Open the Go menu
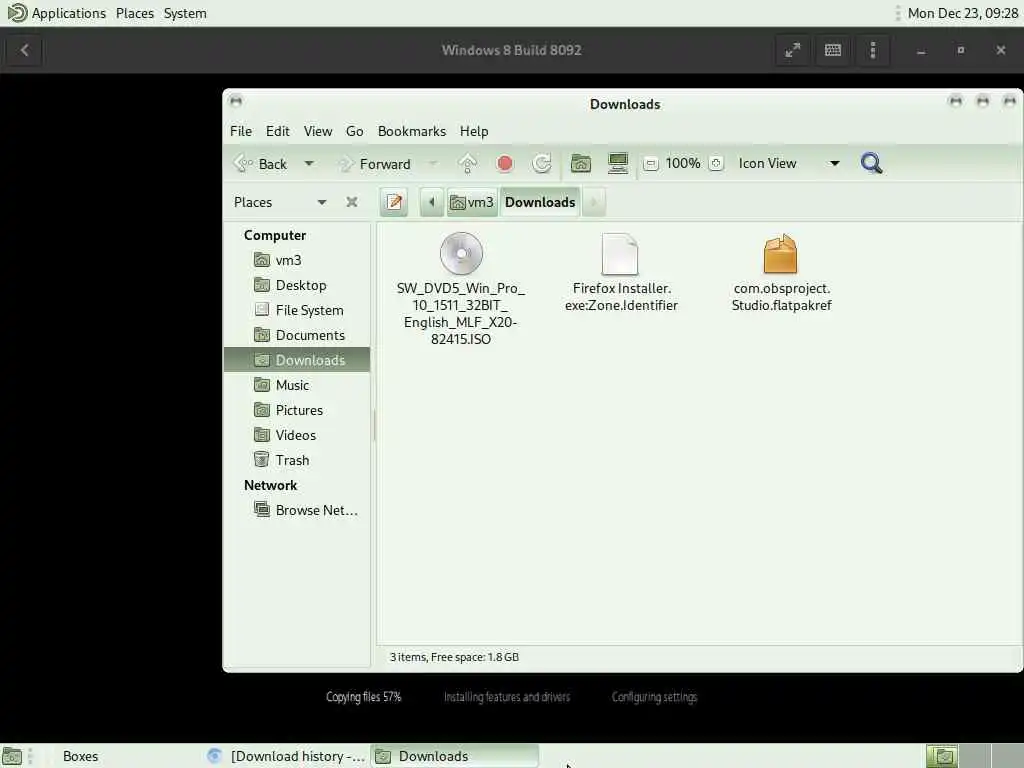 pyautogui.click(x=354, y=131)
